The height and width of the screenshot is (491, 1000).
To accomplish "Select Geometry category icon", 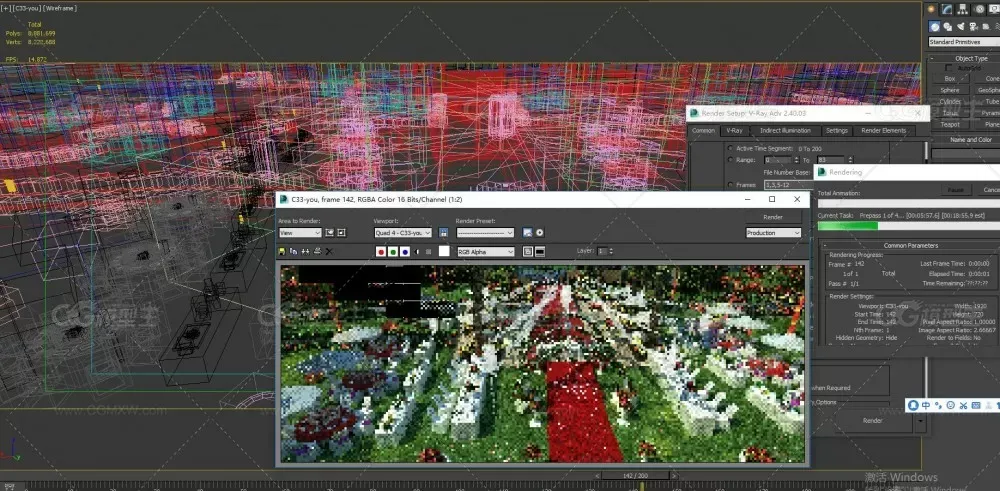I will tap(934, 27).
